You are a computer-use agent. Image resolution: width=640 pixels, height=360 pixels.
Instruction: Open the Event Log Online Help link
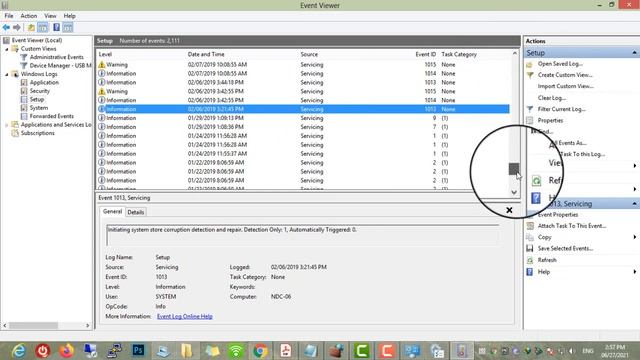pos(184,316)
